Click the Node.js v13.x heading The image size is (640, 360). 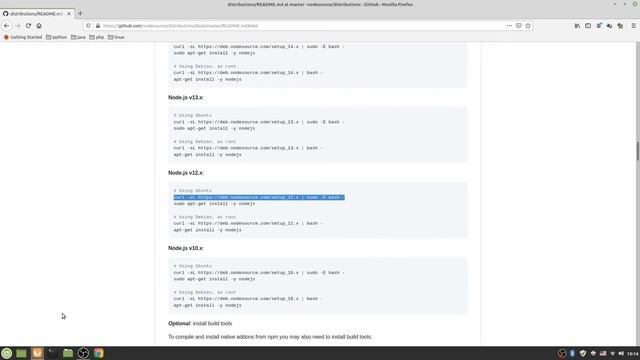[x=186, y=98]
